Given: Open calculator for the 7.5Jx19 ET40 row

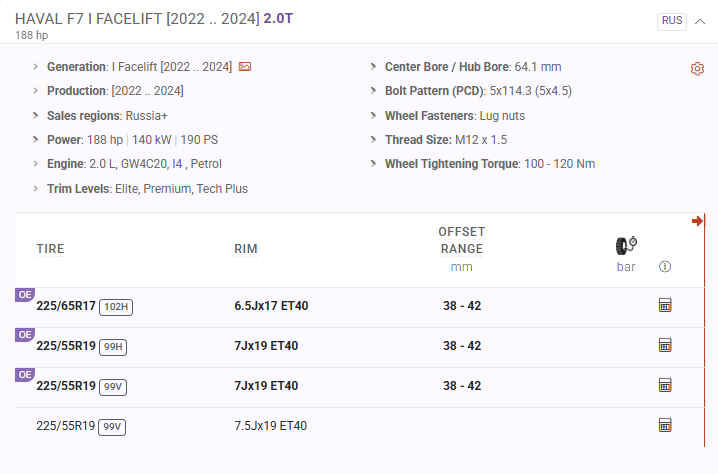Looking at the screenshot, I should coord(665,425).
